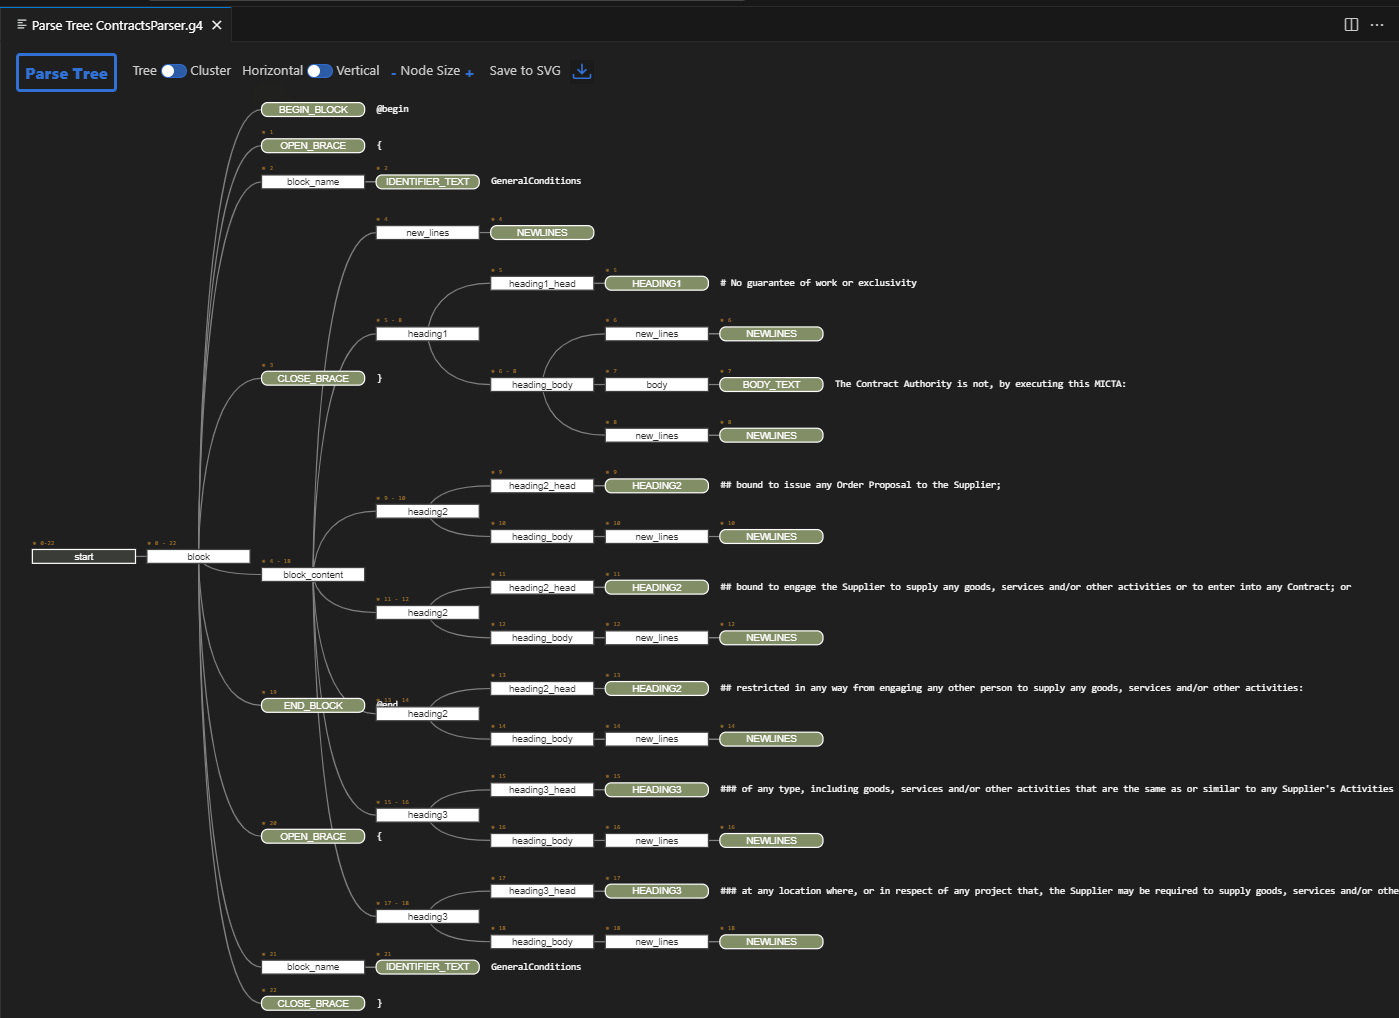Select the new_lines node under block_content labeled 4
The image size is (1399, 1018).
click(x=428, y=233)
